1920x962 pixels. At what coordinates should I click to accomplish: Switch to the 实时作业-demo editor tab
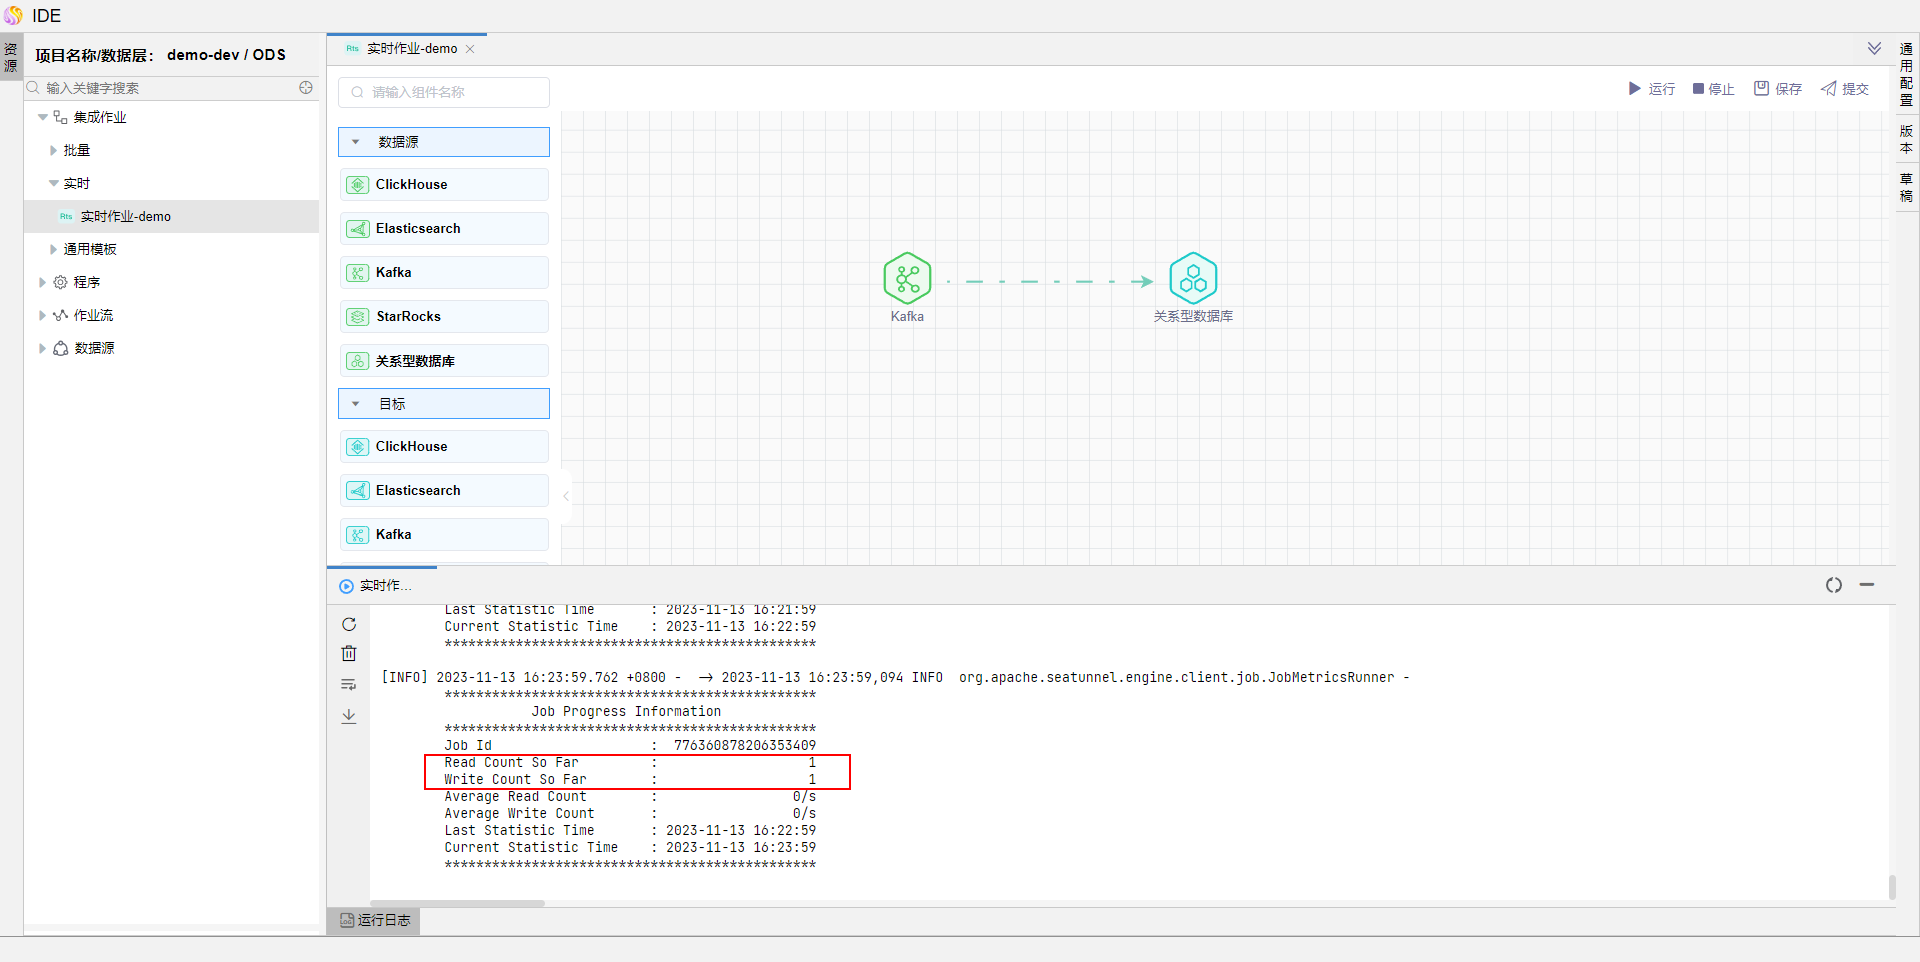[x=411, y=49]
